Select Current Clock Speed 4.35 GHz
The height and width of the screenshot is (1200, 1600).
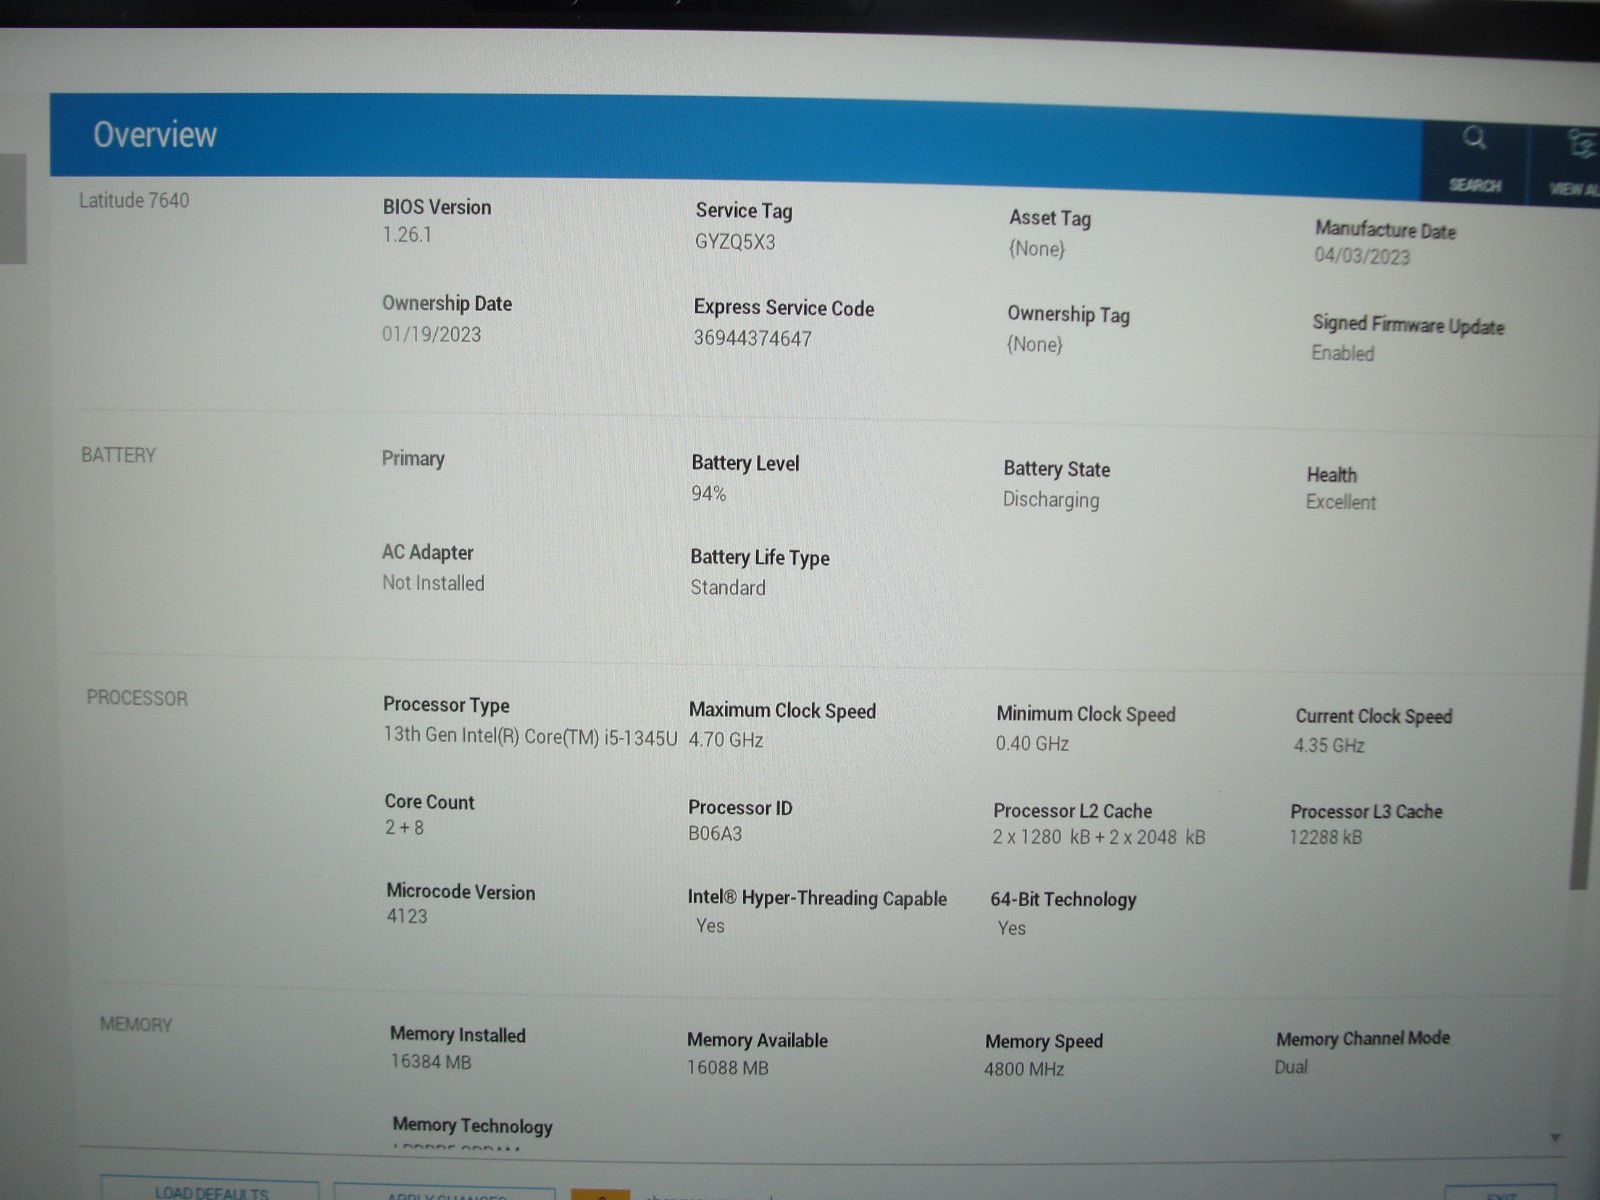tap(1329, 745)
